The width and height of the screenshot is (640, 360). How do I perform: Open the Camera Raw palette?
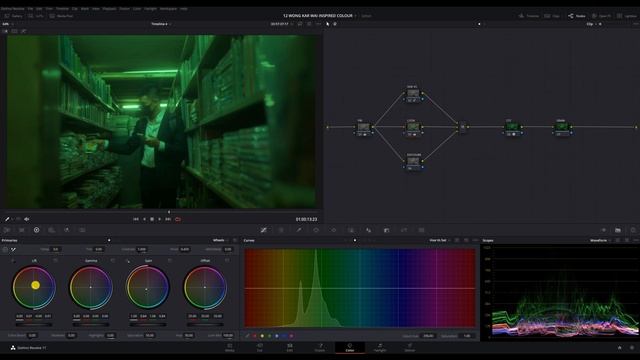[7, 230]
